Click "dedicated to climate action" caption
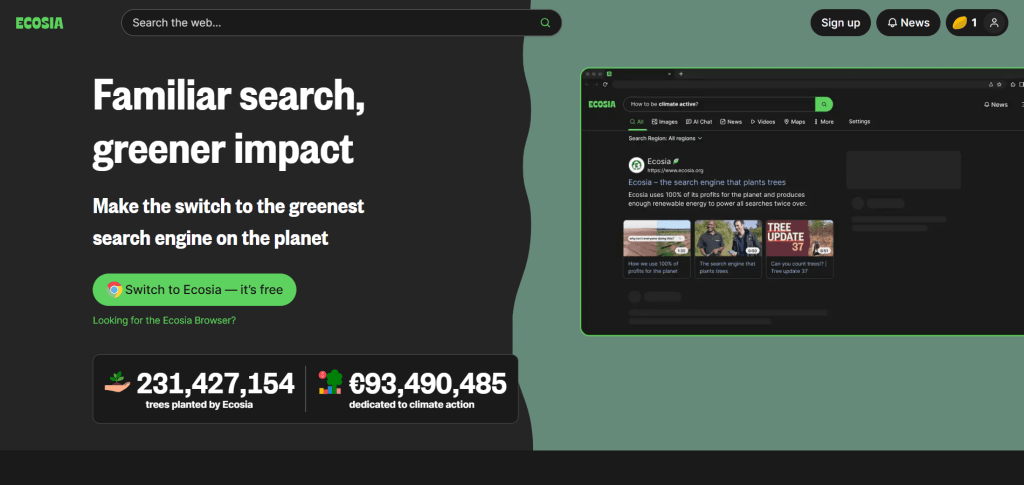The width and height of the screenshot is (1024, 485). pos(411,405)
